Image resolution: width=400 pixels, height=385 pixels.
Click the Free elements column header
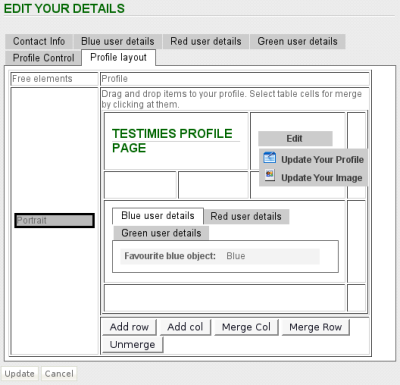(54, 79)
